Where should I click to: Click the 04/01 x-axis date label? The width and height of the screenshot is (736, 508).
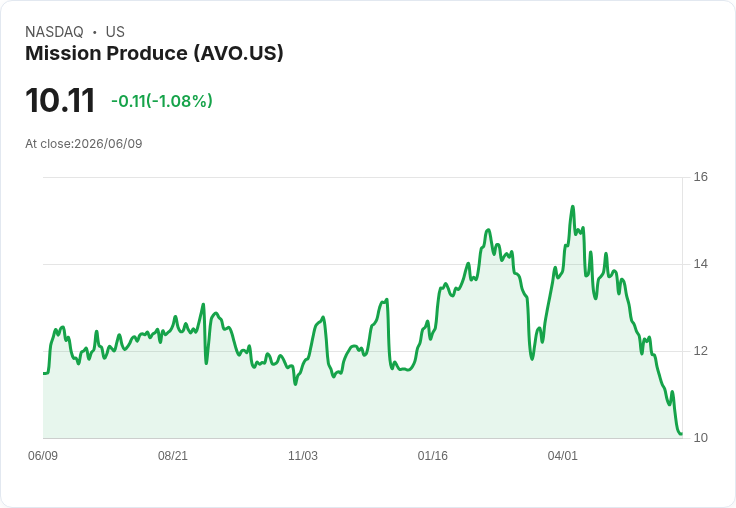tap(562, 455)
